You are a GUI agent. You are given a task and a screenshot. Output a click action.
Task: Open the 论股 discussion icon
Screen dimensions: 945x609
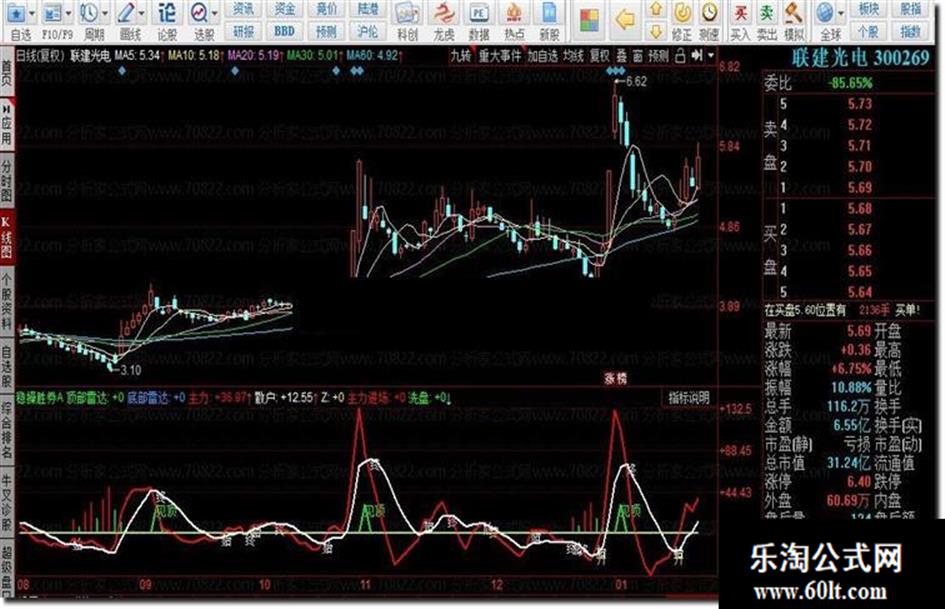coord(167,13)
